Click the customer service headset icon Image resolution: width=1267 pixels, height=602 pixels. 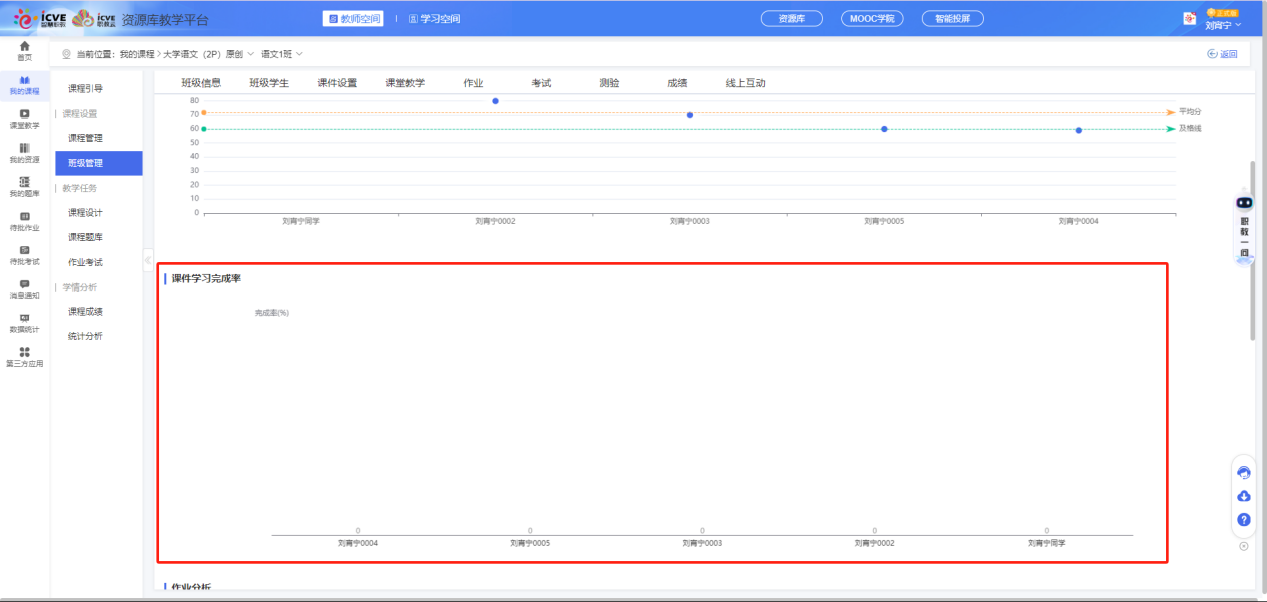coord(1244,473)
